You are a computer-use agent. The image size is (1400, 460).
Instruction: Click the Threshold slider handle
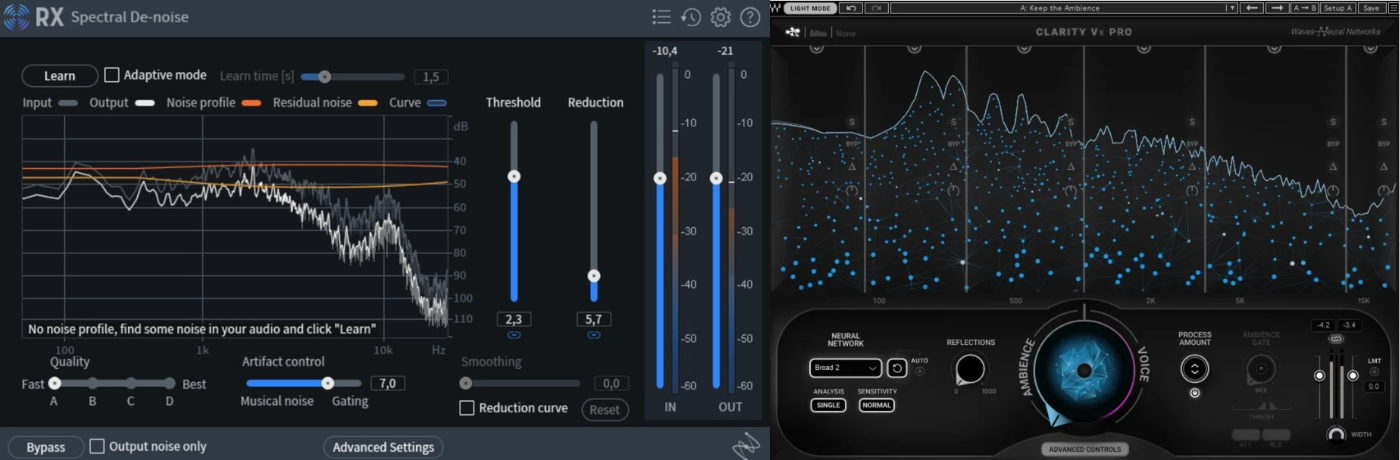point(514,176)
